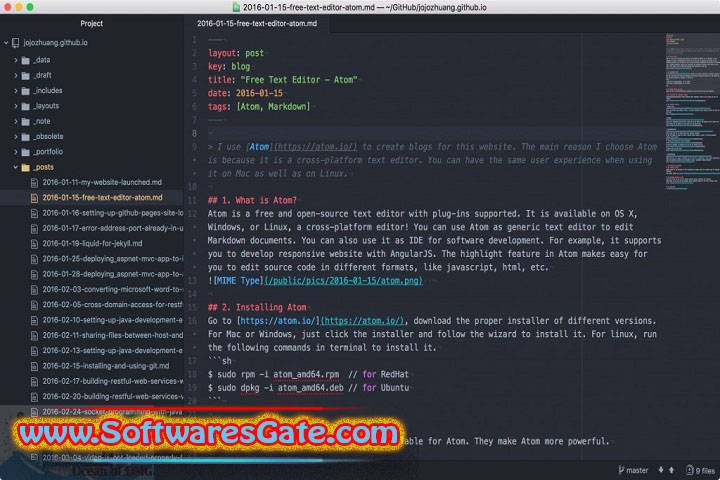The height and width of the screenshot is (480, 720).
Task: Click the 'layout: post' front matter line
Action: (x=236, y=53)
